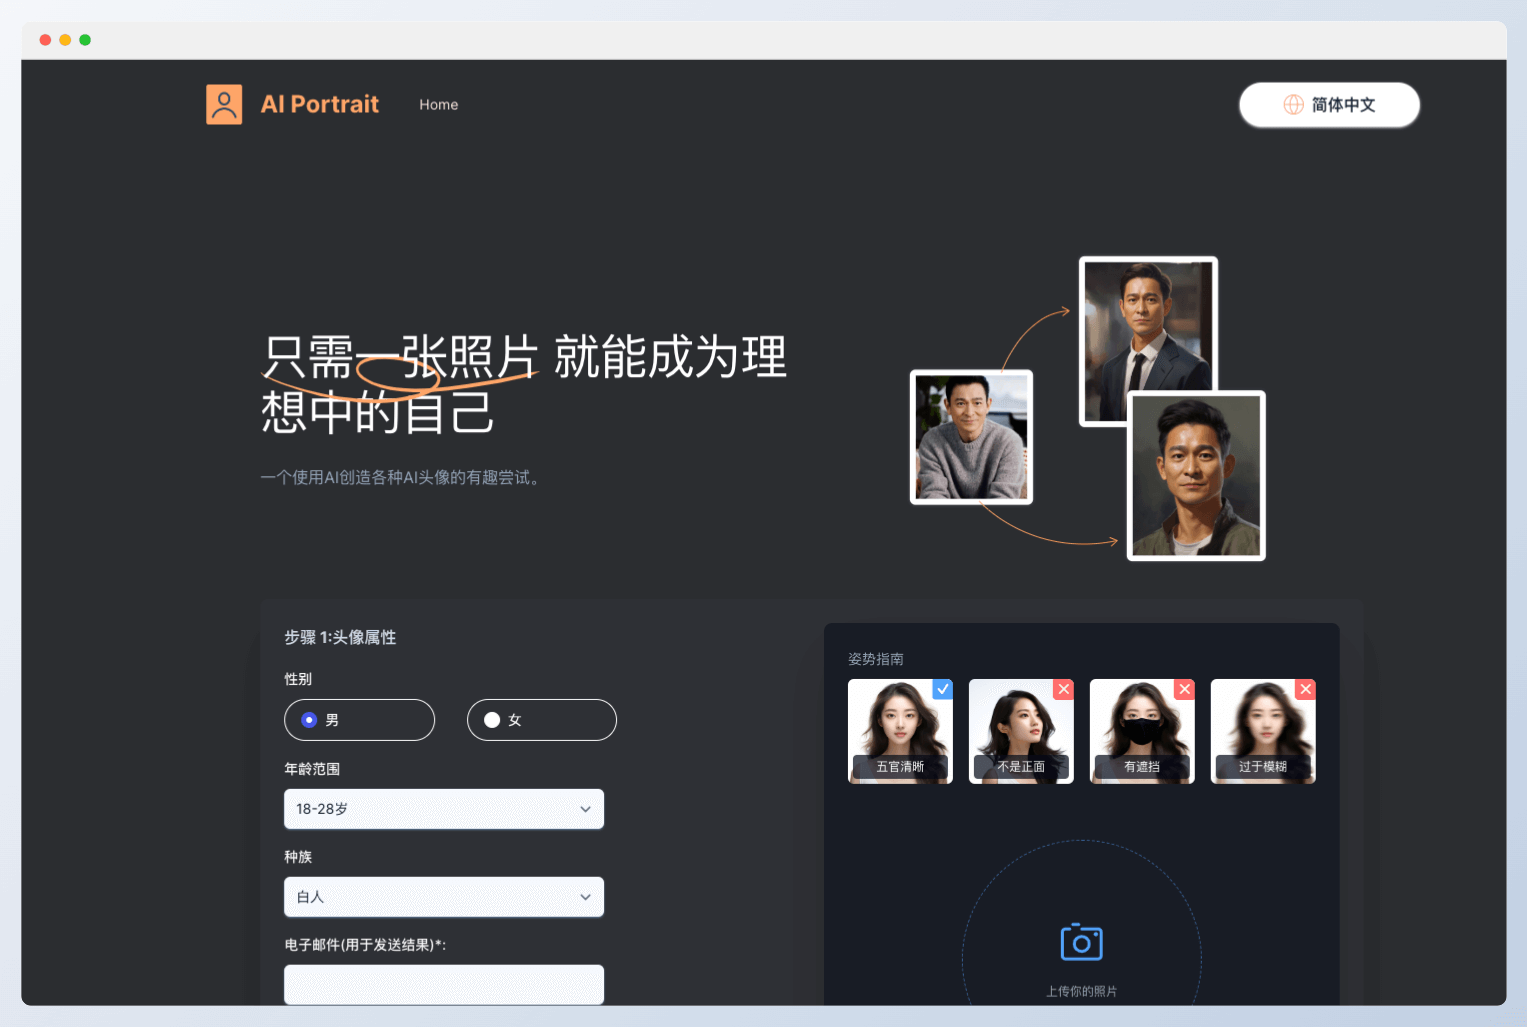The height and width of the screenshot is (1027, 1527).
Task: Select Home in the navigation bar
Action: coord(438,104)
